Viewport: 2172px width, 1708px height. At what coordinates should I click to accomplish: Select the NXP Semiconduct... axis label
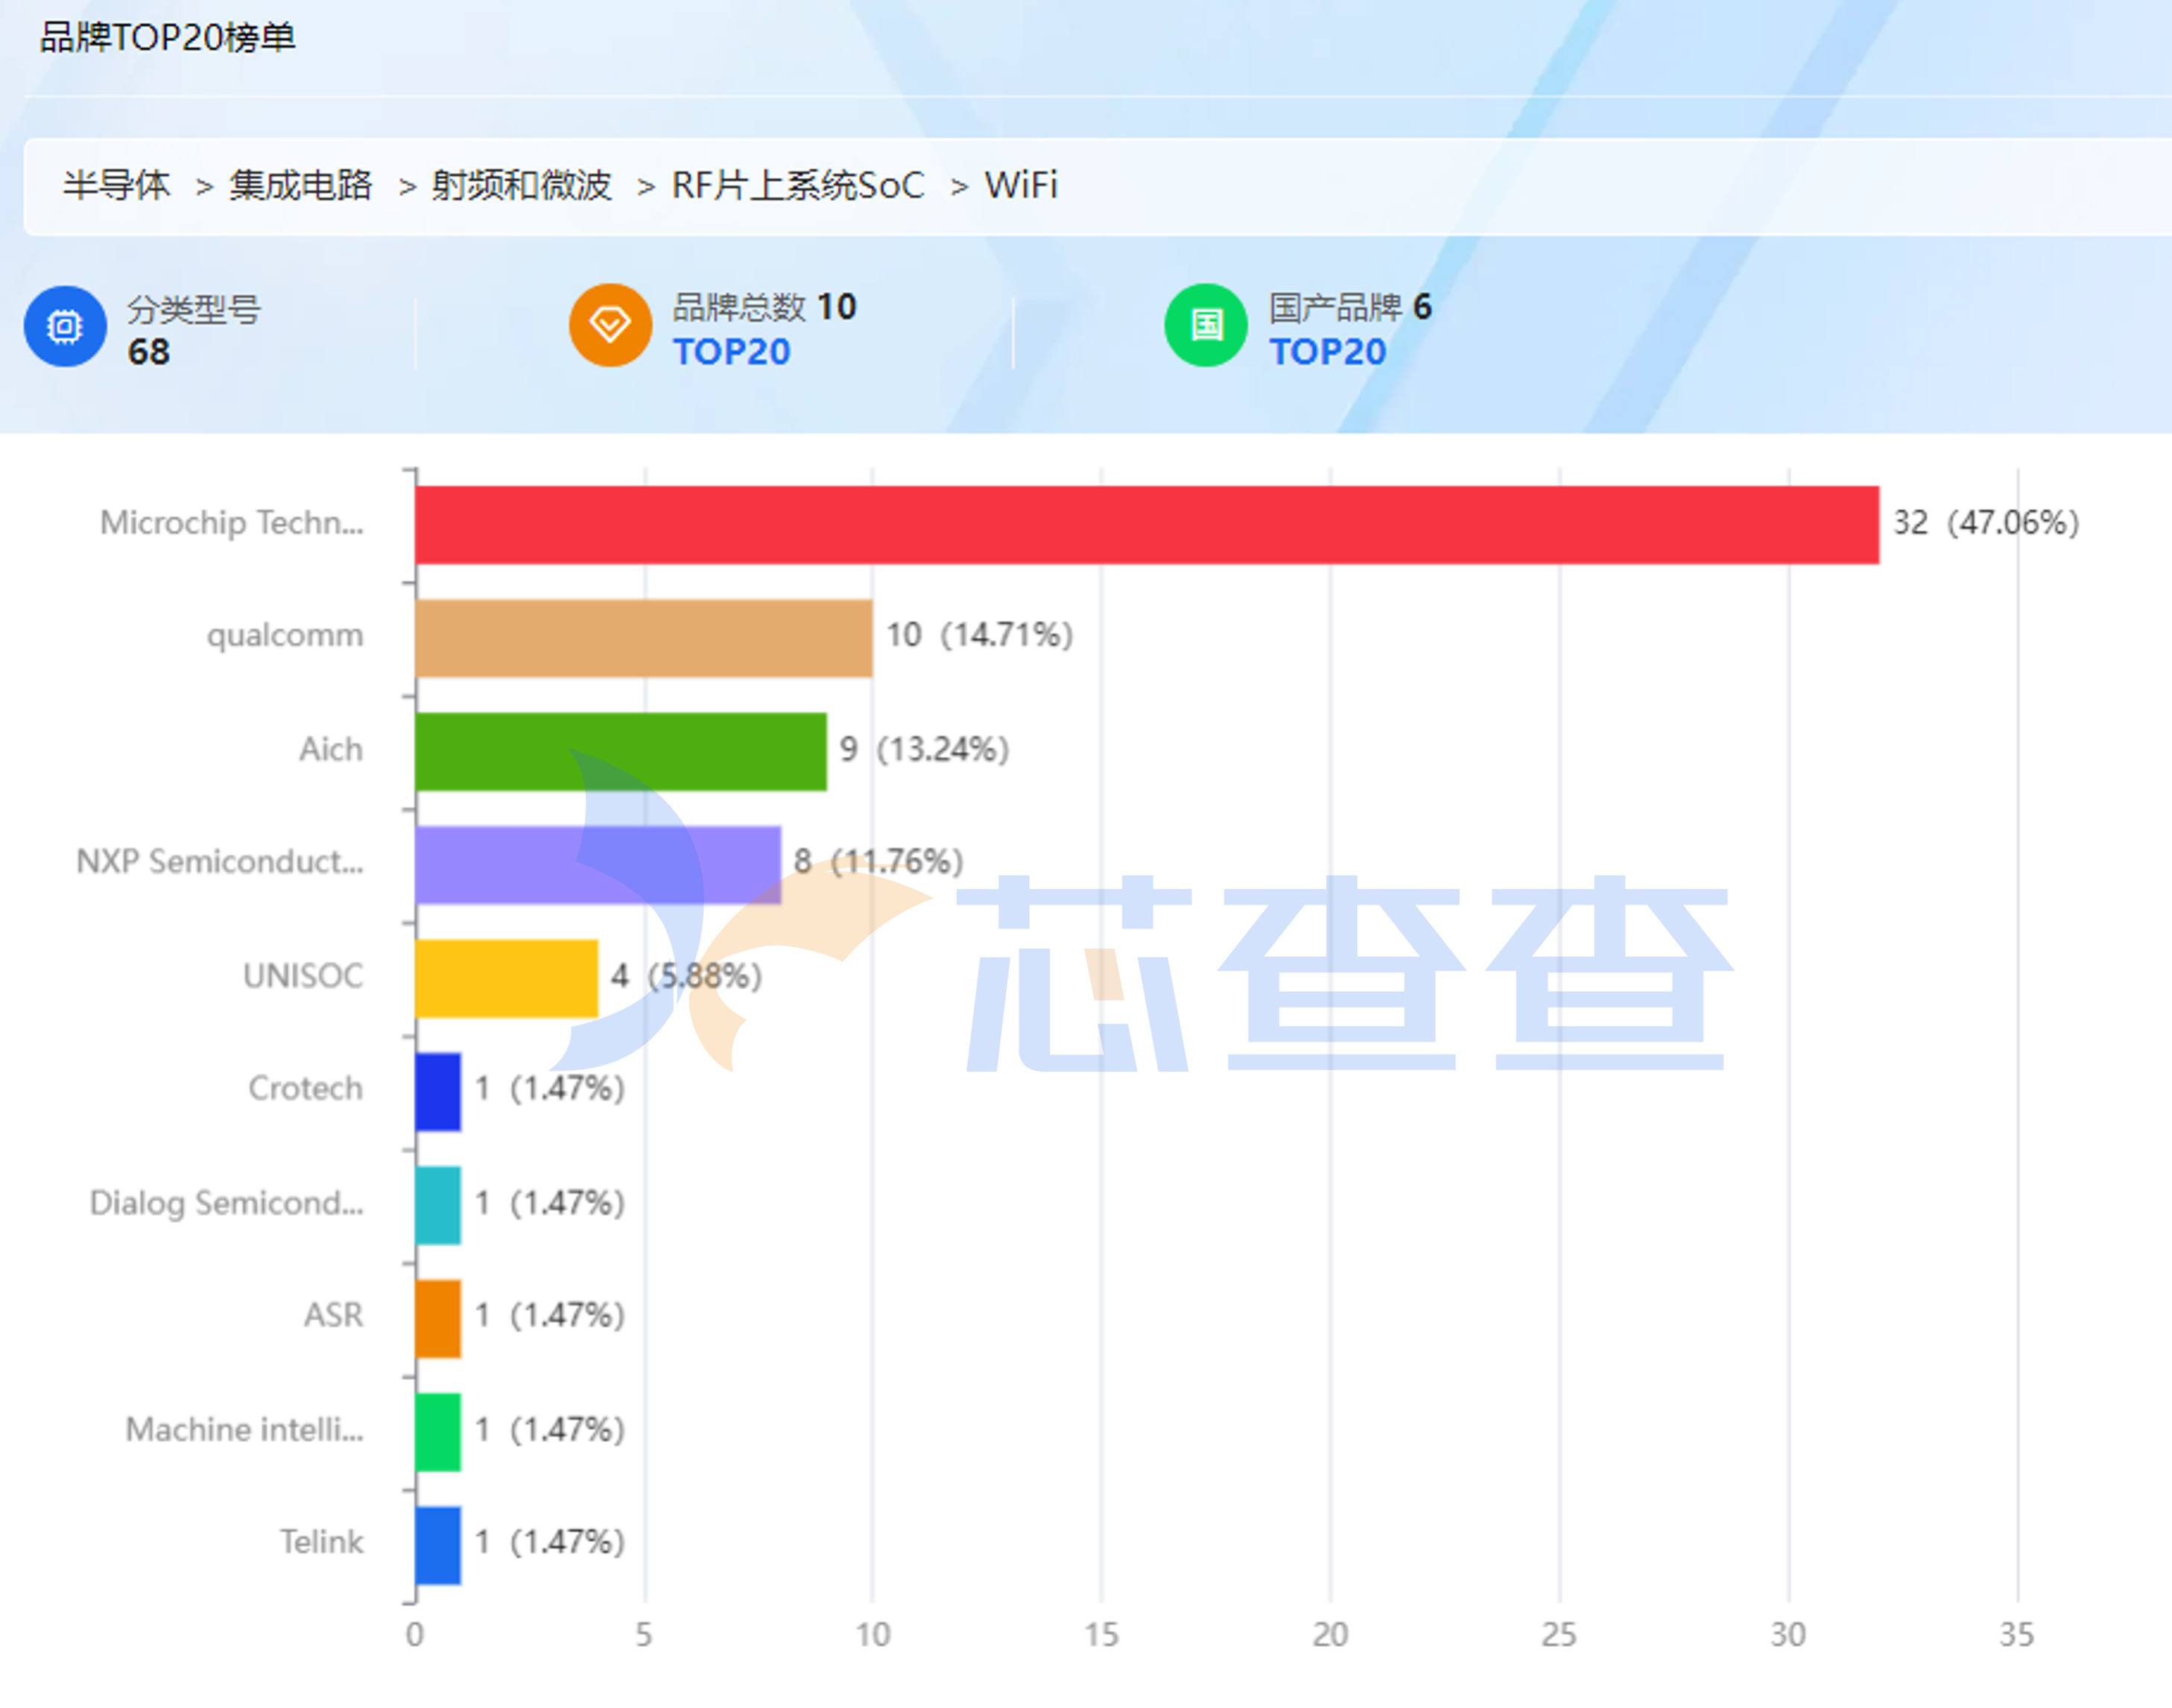(x=220, y=862)
